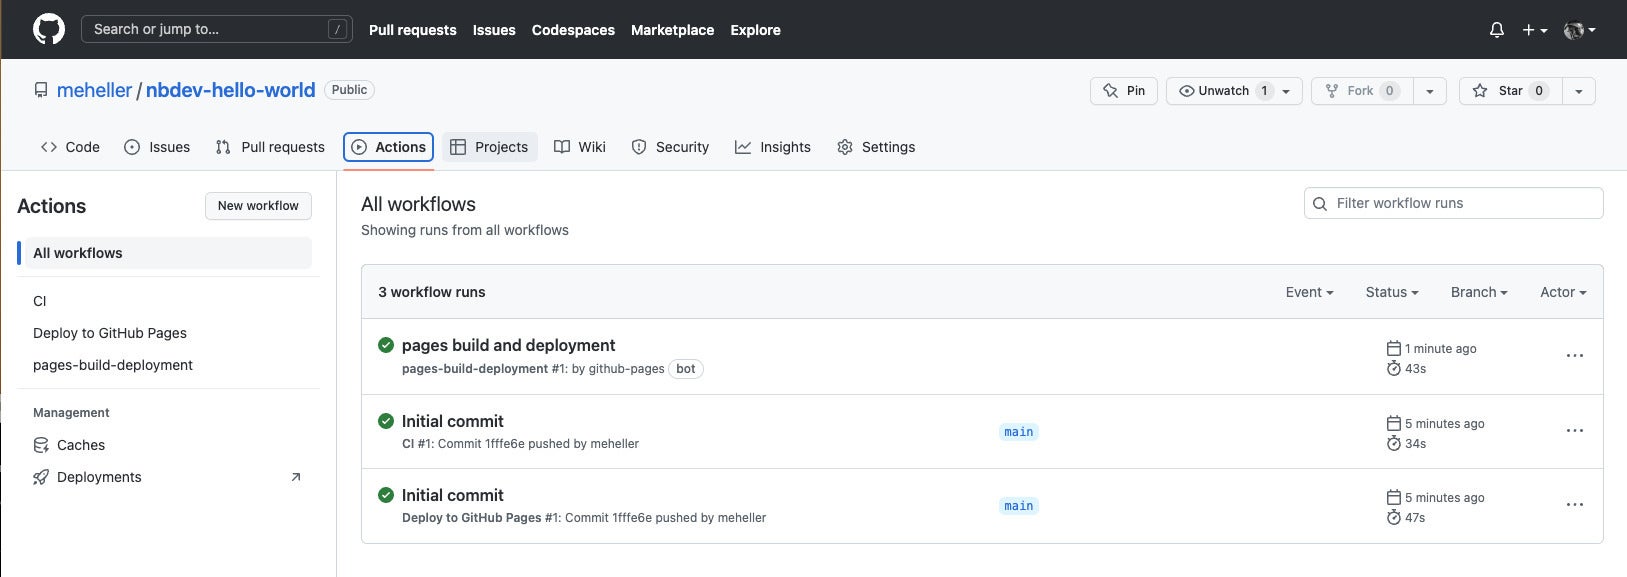
Task: Open the user avatar menu
Action: click(1579, 30)
